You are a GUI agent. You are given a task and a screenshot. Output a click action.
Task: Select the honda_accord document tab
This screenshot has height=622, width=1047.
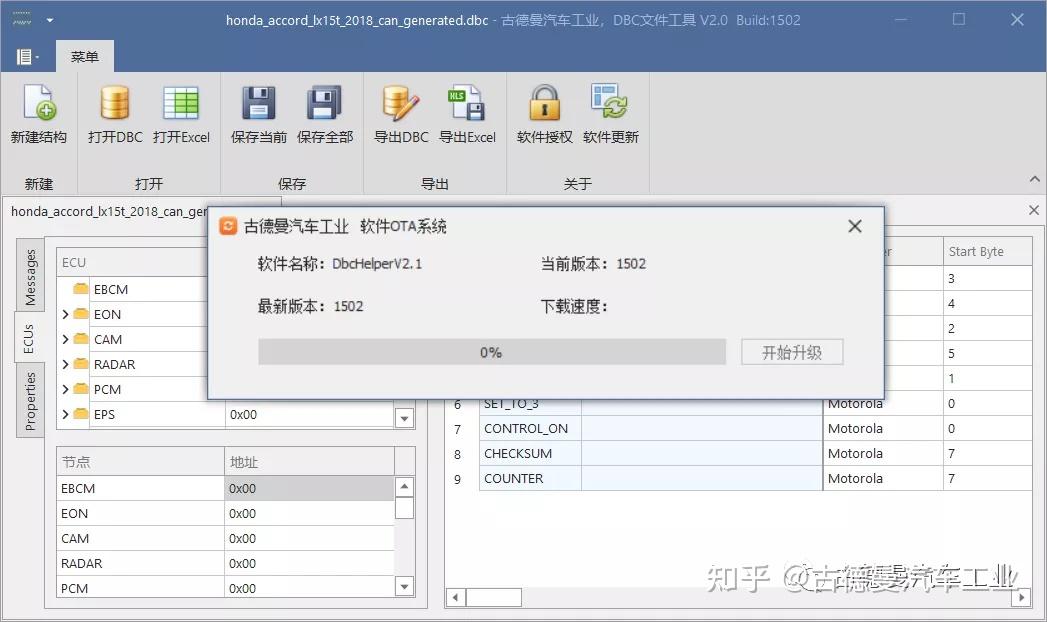pos(108,212)
